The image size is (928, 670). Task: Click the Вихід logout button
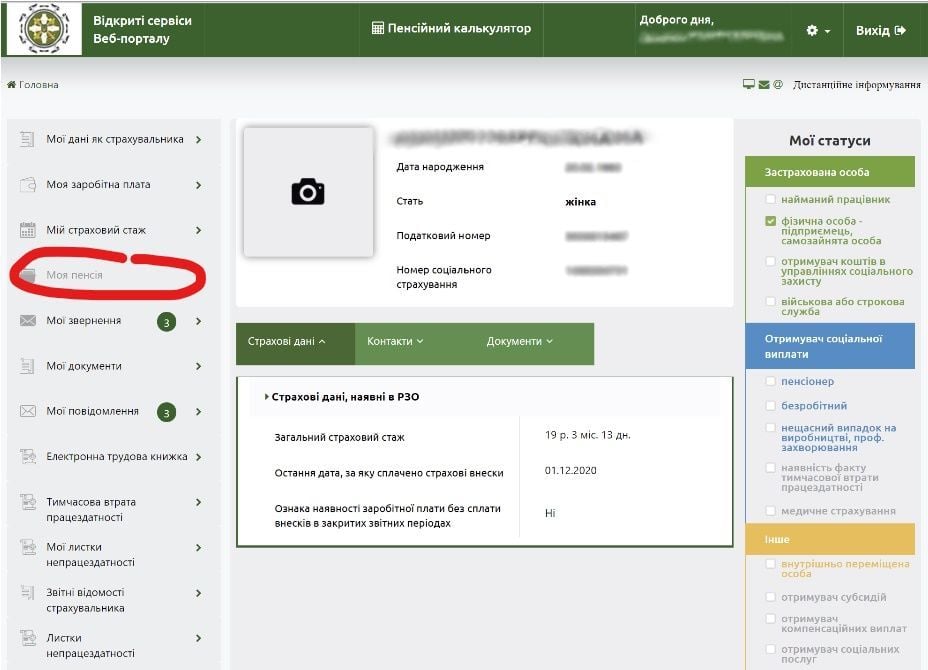[x=881, y=30]
